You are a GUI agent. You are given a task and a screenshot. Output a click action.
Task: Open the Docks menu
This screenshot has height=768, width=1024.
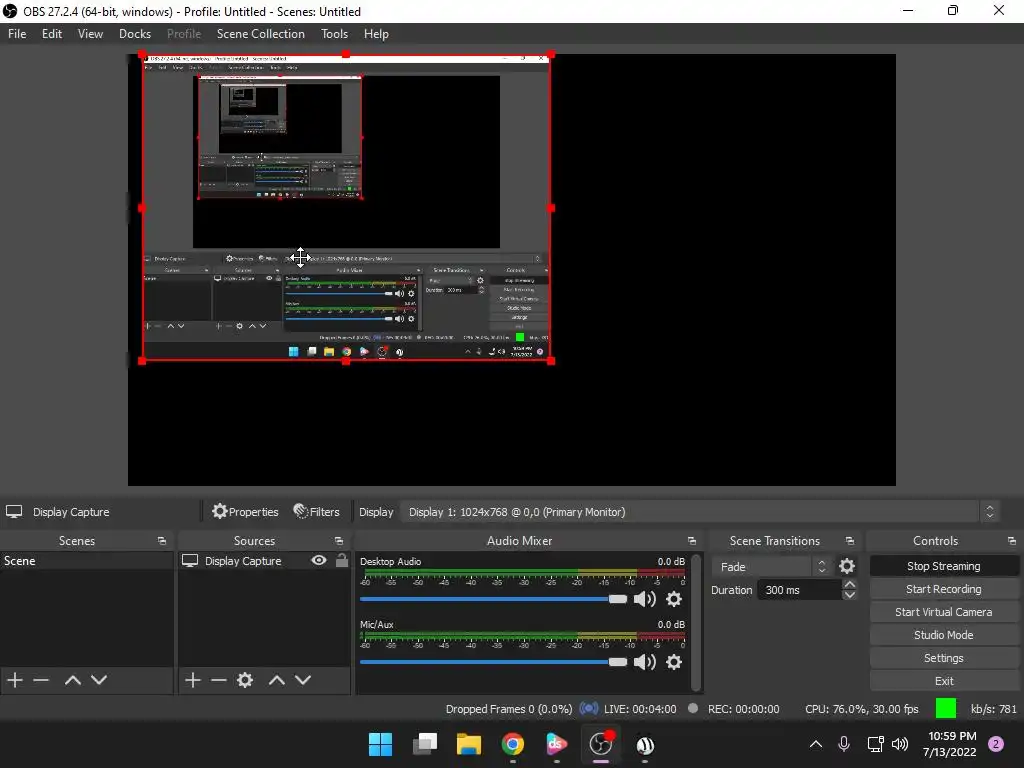click(x=135, y=34)
